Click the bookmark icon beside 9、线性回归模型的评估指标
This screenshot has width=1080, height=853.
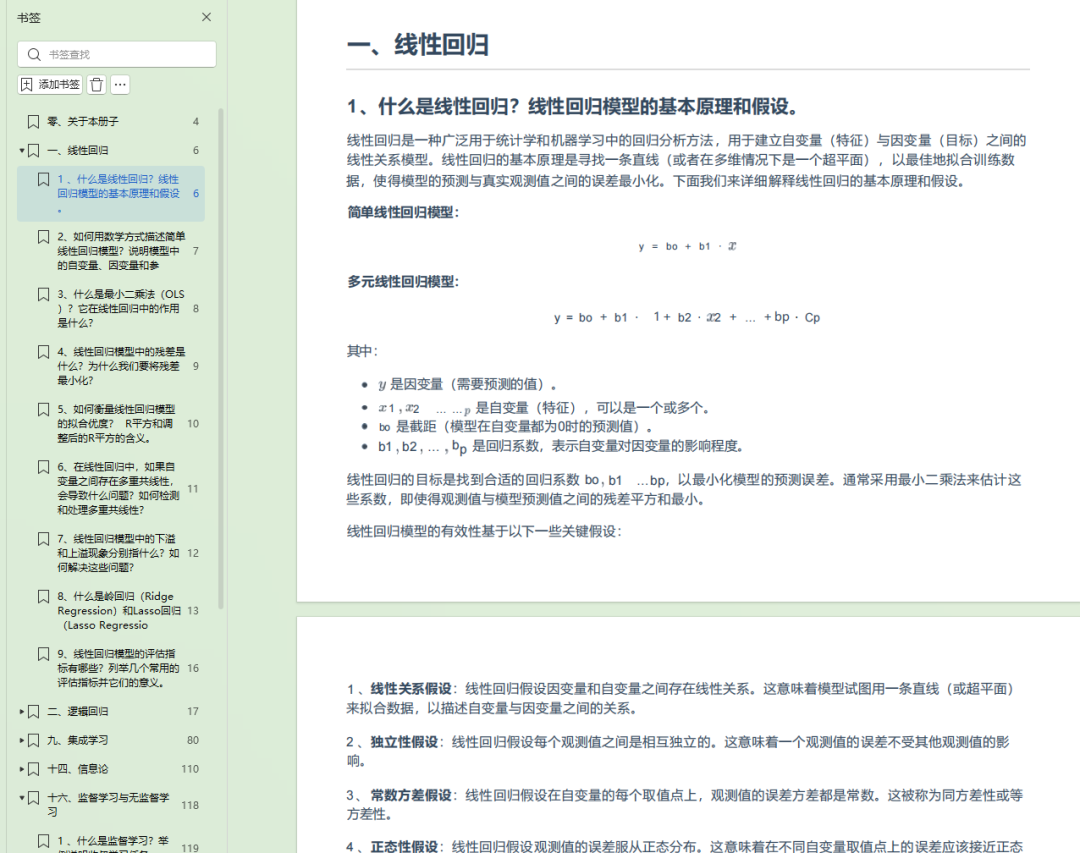(x=43, y=654)
